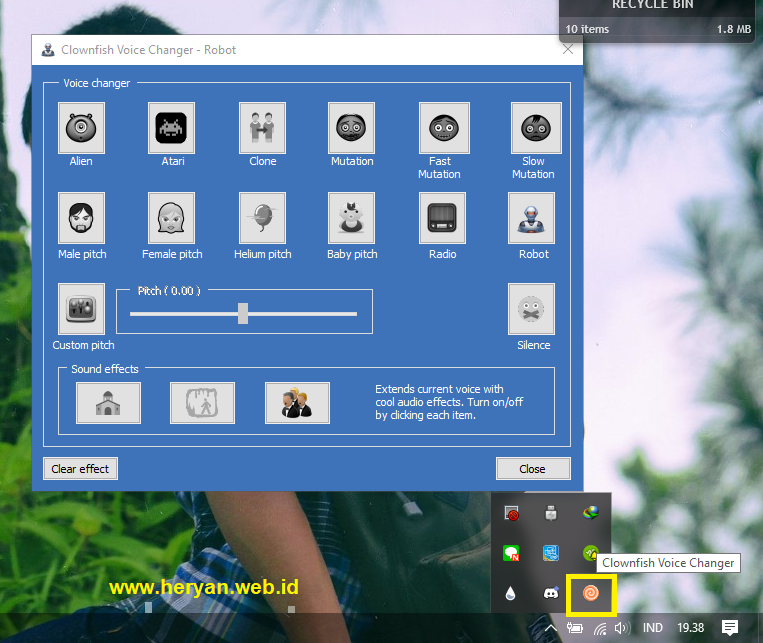The image size is (763, 643).
Task: Open Wi-Fi network settings icon
Action: tap(600, 628)
